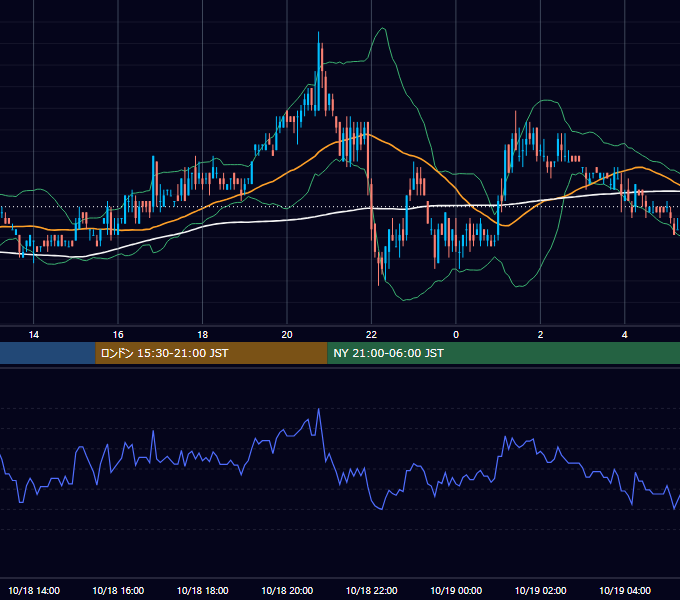Click the oscillator line peak near 20:45

[319, 409]
